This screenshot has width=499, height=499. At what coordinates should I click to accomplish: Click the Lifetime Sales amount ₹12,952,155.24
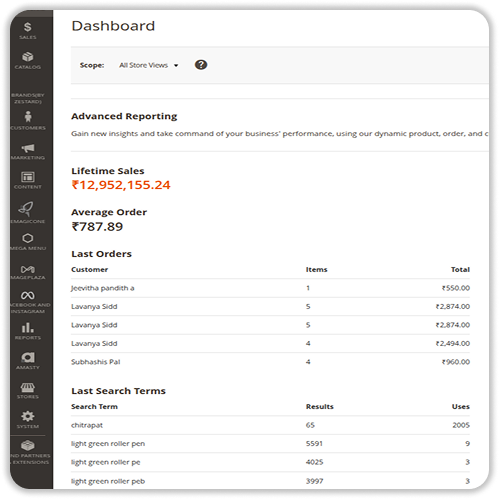(x=121, y=185)
